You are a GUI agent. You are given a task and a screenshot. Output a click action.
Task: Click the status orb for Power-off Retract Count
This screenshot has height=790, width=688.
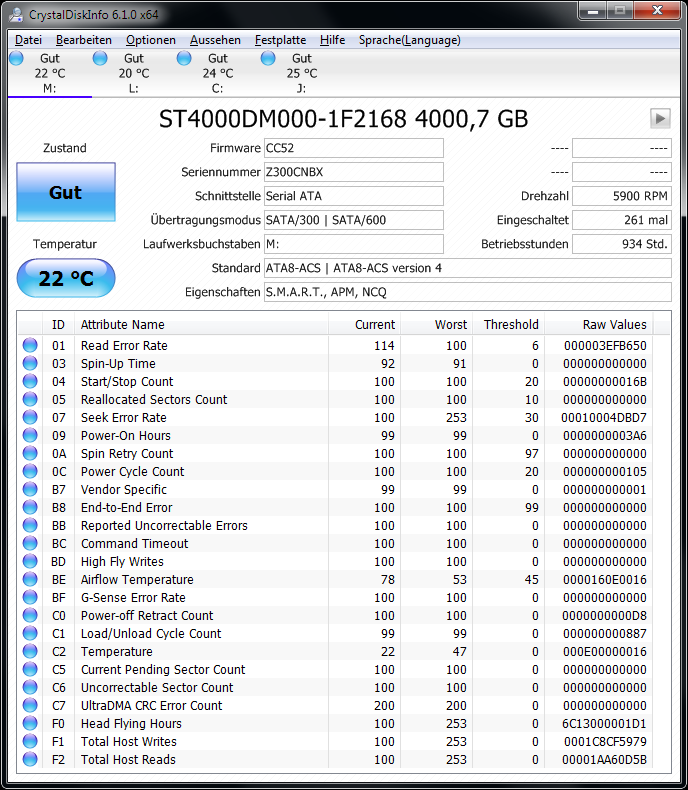30,615
